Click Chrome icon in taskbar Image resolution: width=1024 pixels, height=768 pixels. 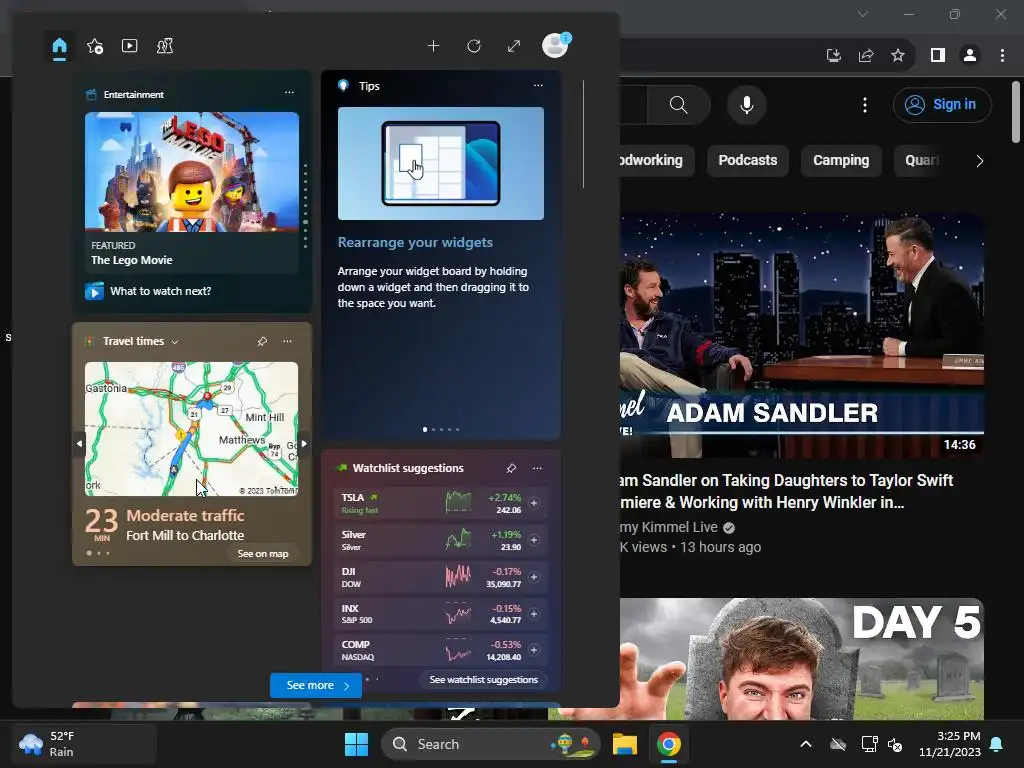[669, 744]
